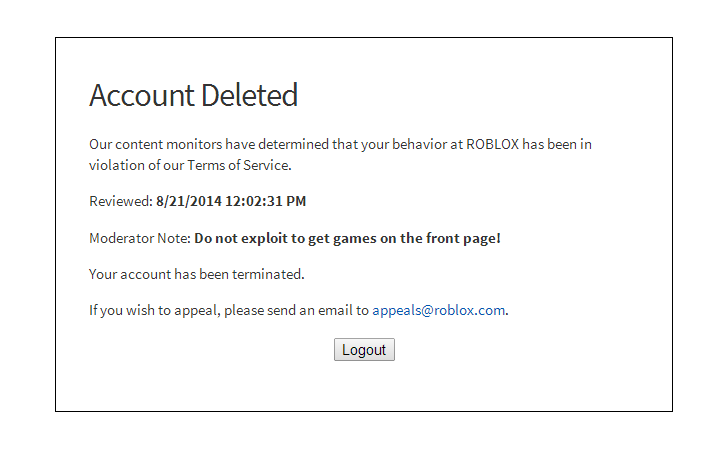This screenshot has width=722, height=461.
Task: Click the 'If you wish to appeal' sentence
Action: pyautogui.click(x=298, y=310)
